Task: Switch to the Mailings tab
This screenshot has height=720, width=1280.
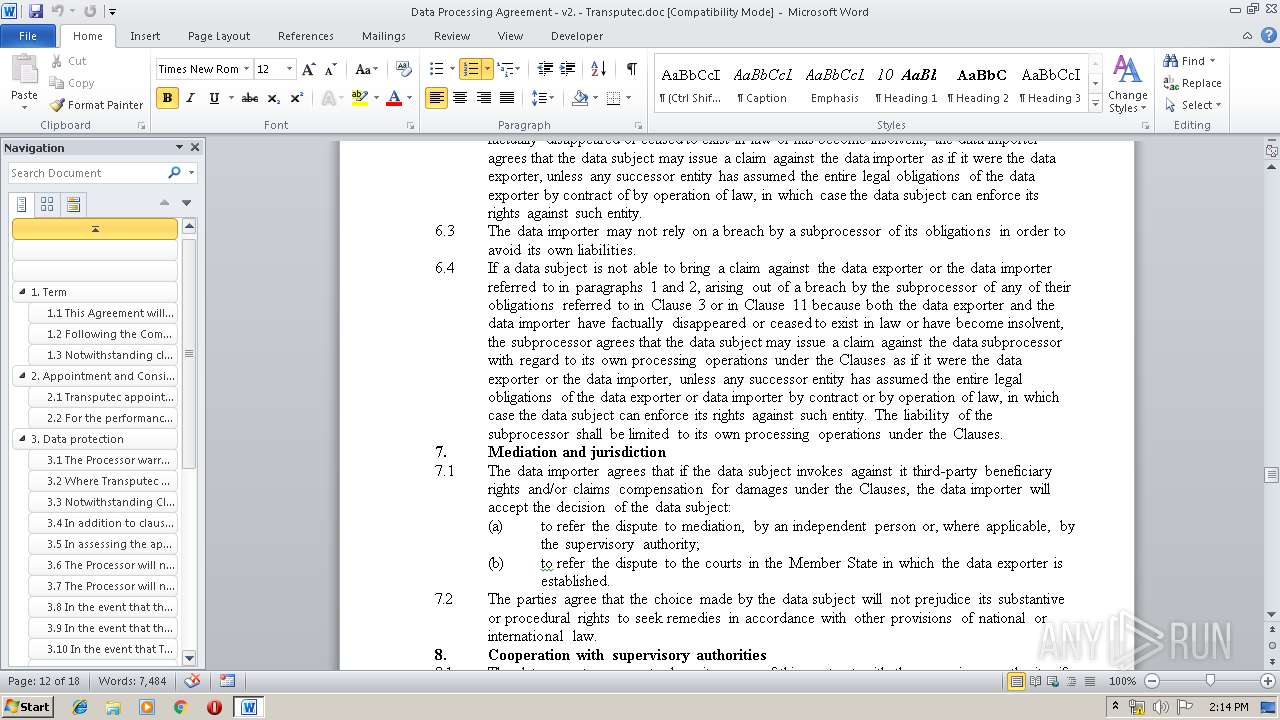Action: coord(384,36)
